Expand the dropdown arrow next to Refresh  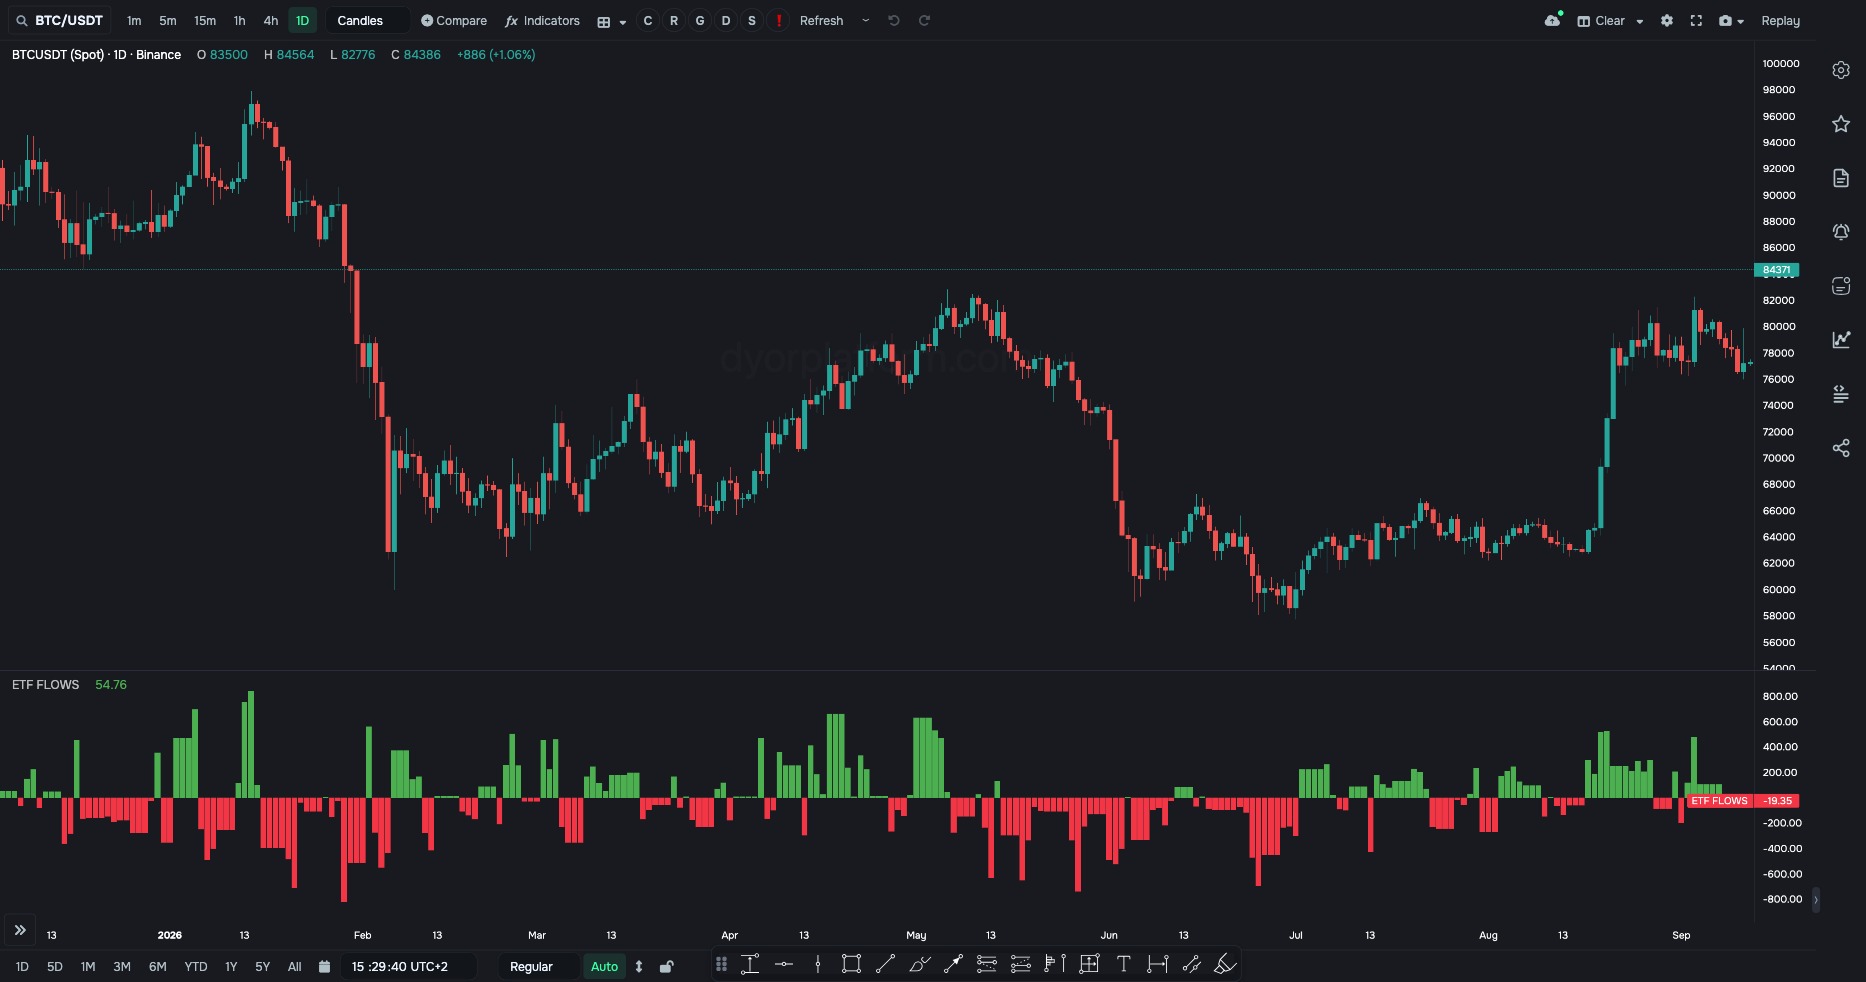(x=866, y=20)
